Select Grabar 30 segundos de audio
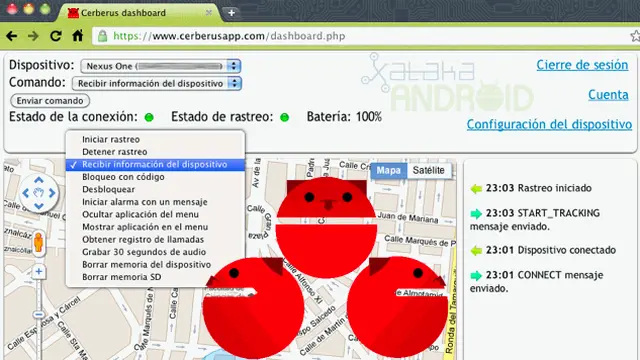 point(155,252)
